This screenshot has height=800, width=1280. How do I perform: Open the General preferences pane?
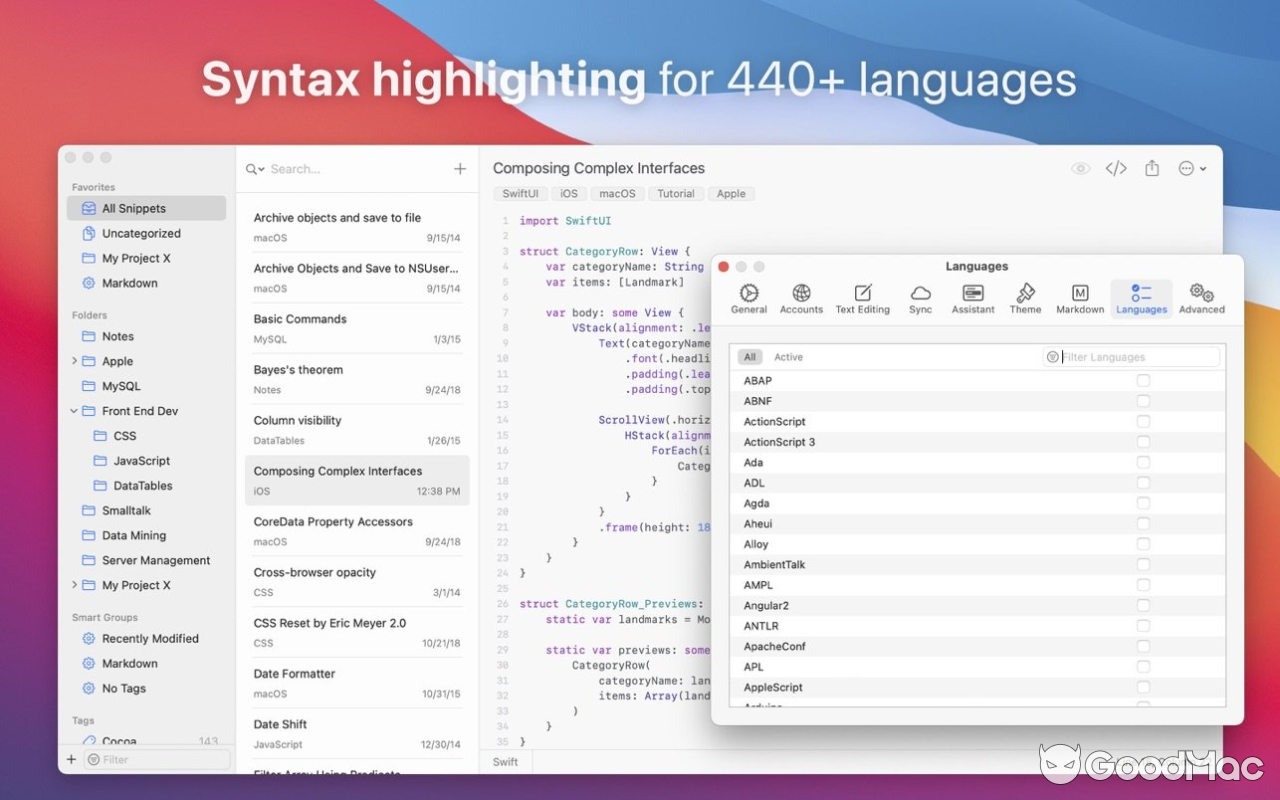pyautogui.click(x=748, y=298)
